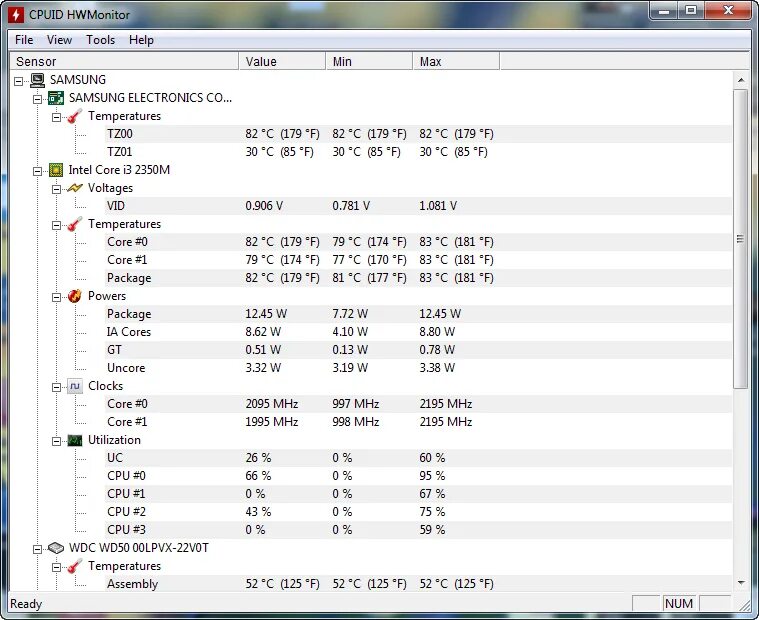Collapse Temperatures group under Intel Core i3
Image resolution: width=759 pixels, height=620 pixels.
tap(56, 225)
